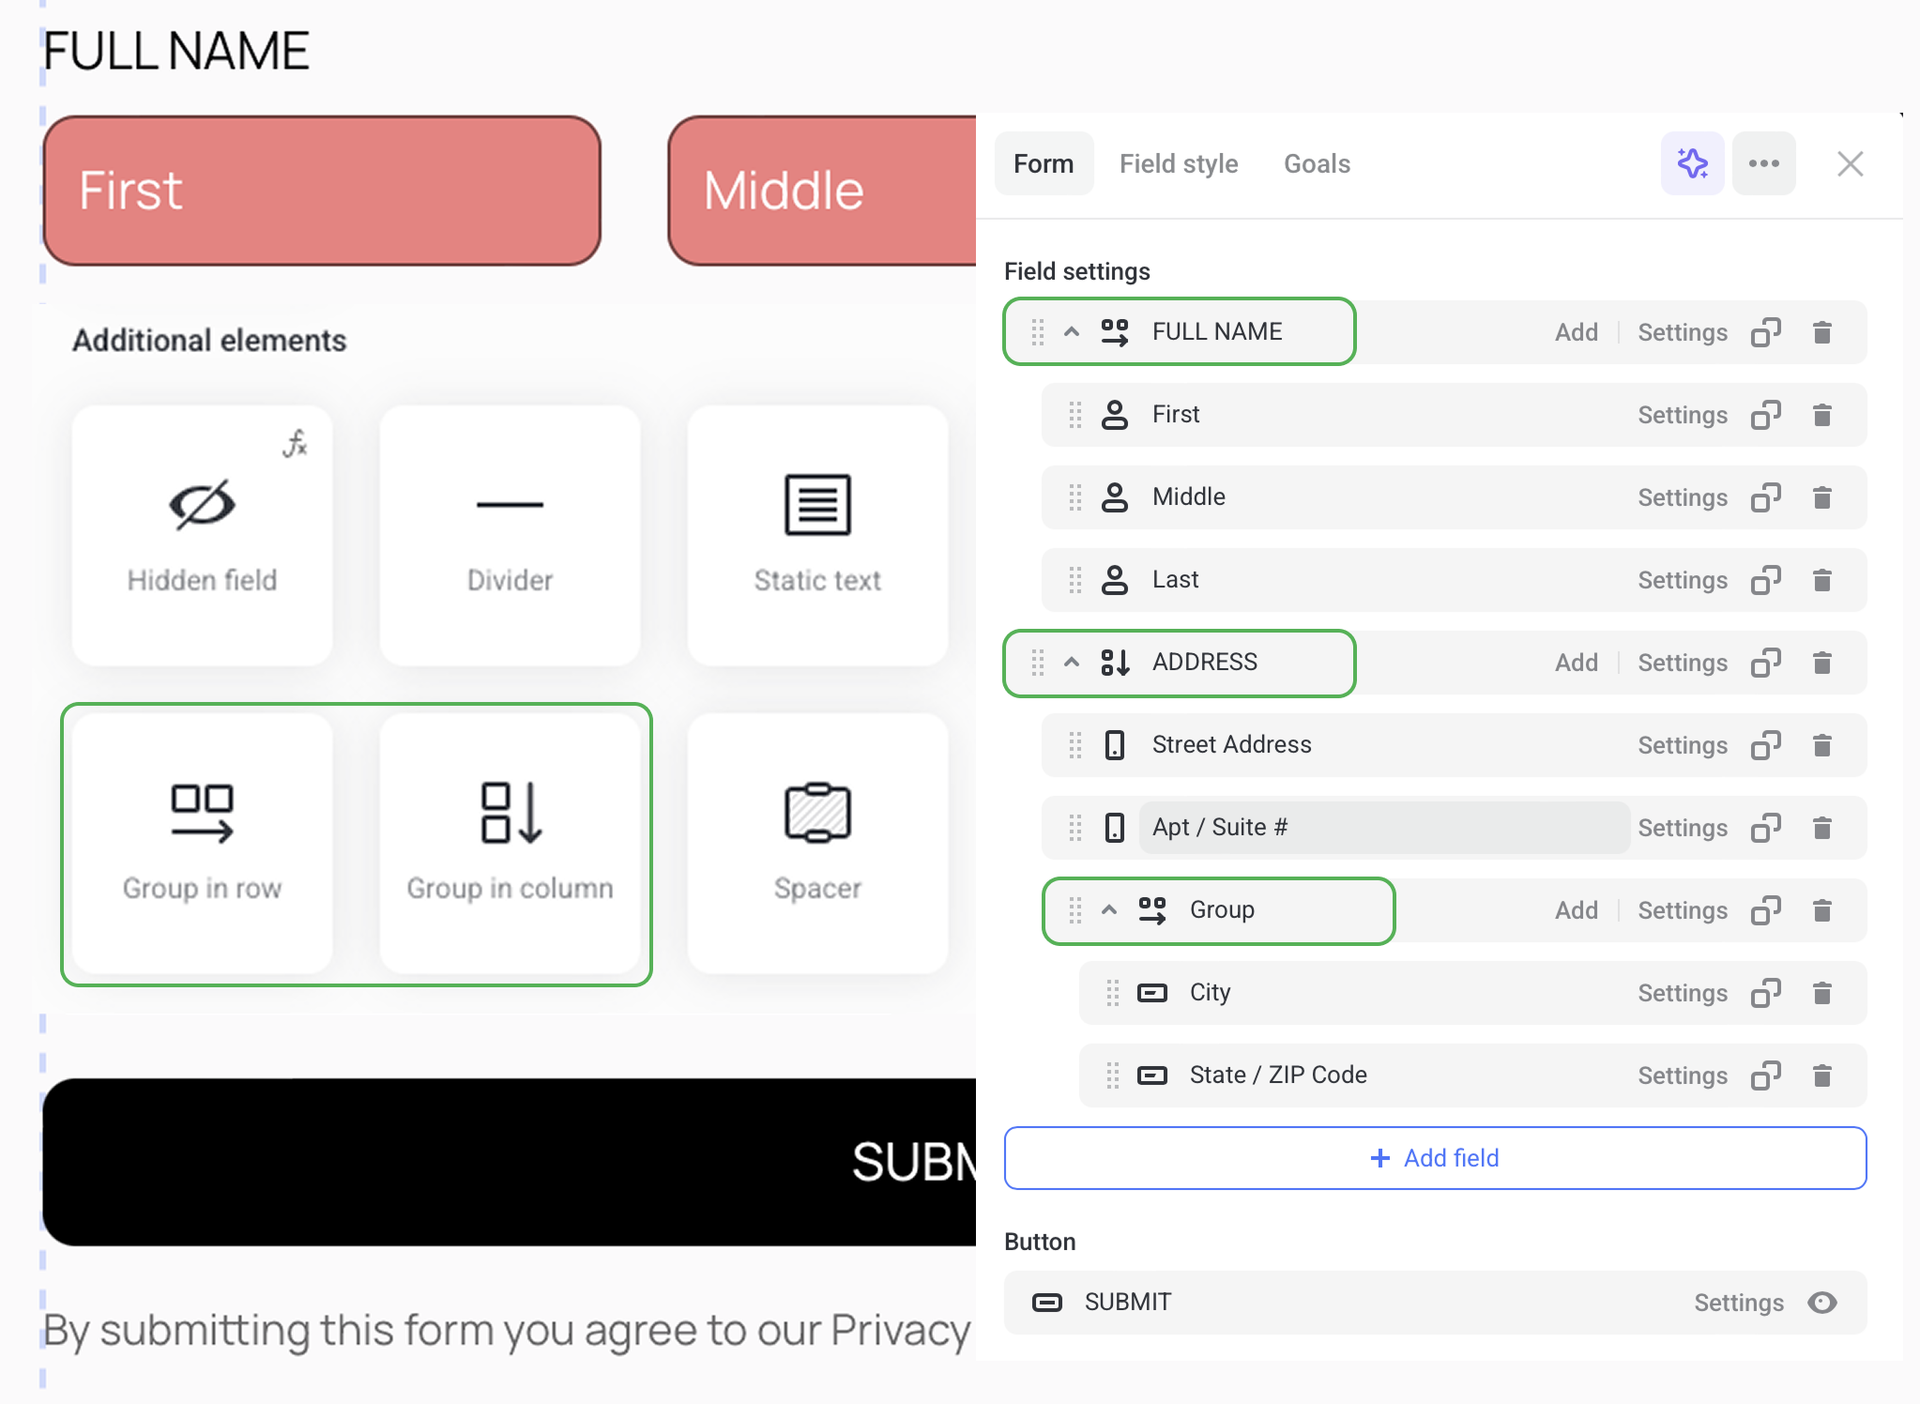1920x1404 pixels.
Task: Click the Add field button
Action: (1435, 1158)
